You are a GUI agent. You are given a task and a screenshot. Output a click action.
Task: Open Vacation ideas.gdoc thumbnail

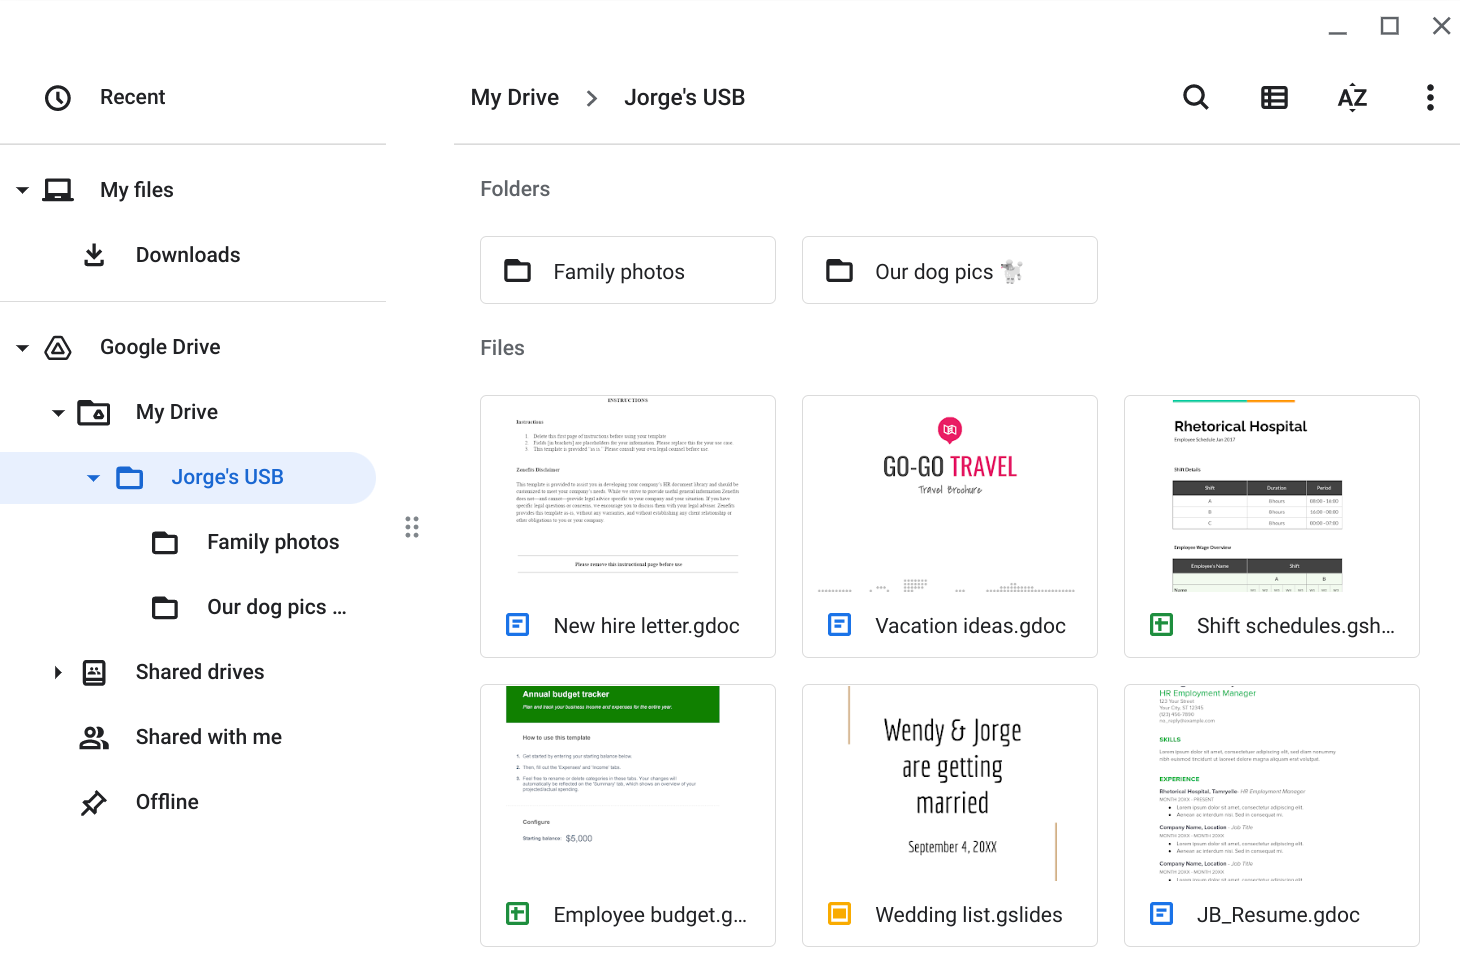[x=950, y=496]
